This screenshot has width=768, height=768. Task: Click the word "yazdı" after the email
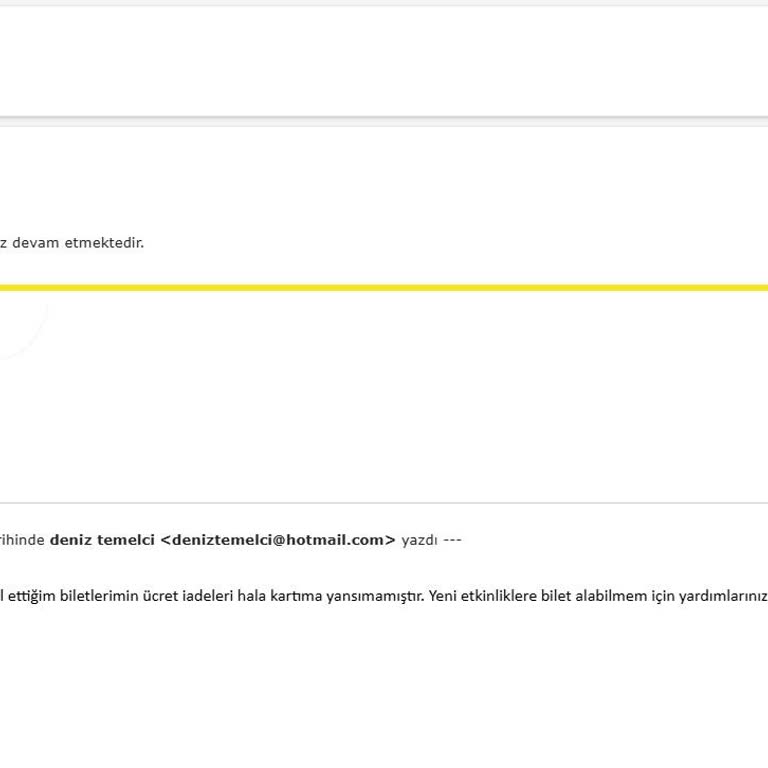pos(419,540)
